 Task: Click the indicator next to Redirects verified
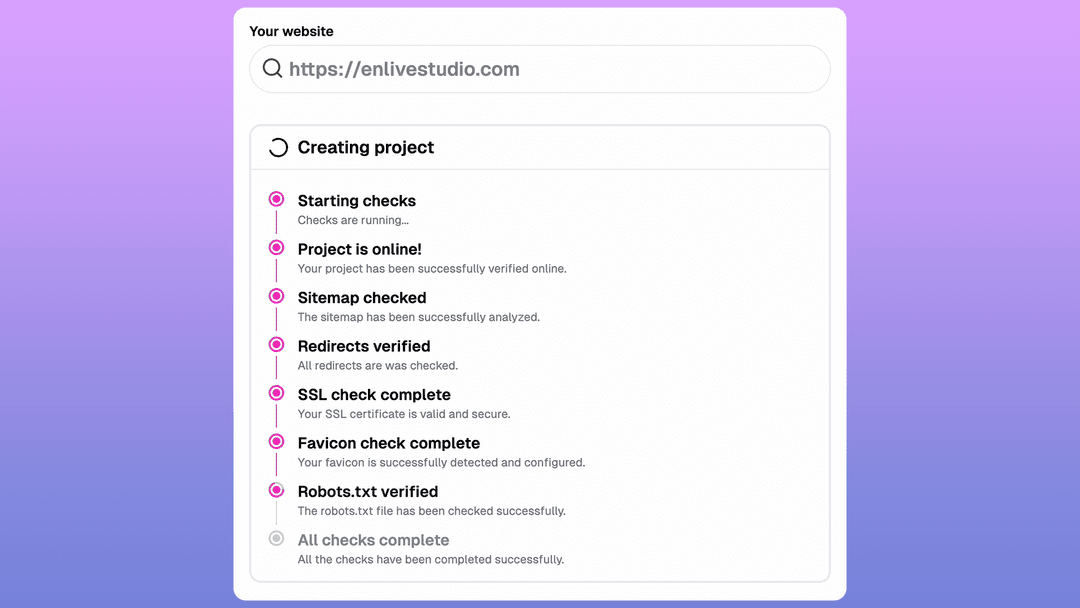276,344
